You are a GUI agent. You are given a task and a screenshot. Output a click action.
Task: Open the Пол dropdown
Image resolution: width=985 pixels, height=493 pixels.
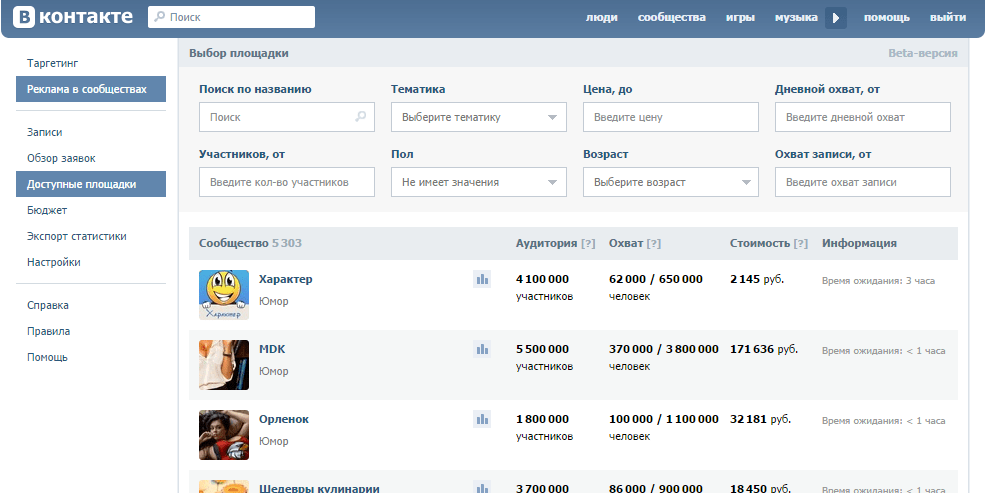pos(479,182)
